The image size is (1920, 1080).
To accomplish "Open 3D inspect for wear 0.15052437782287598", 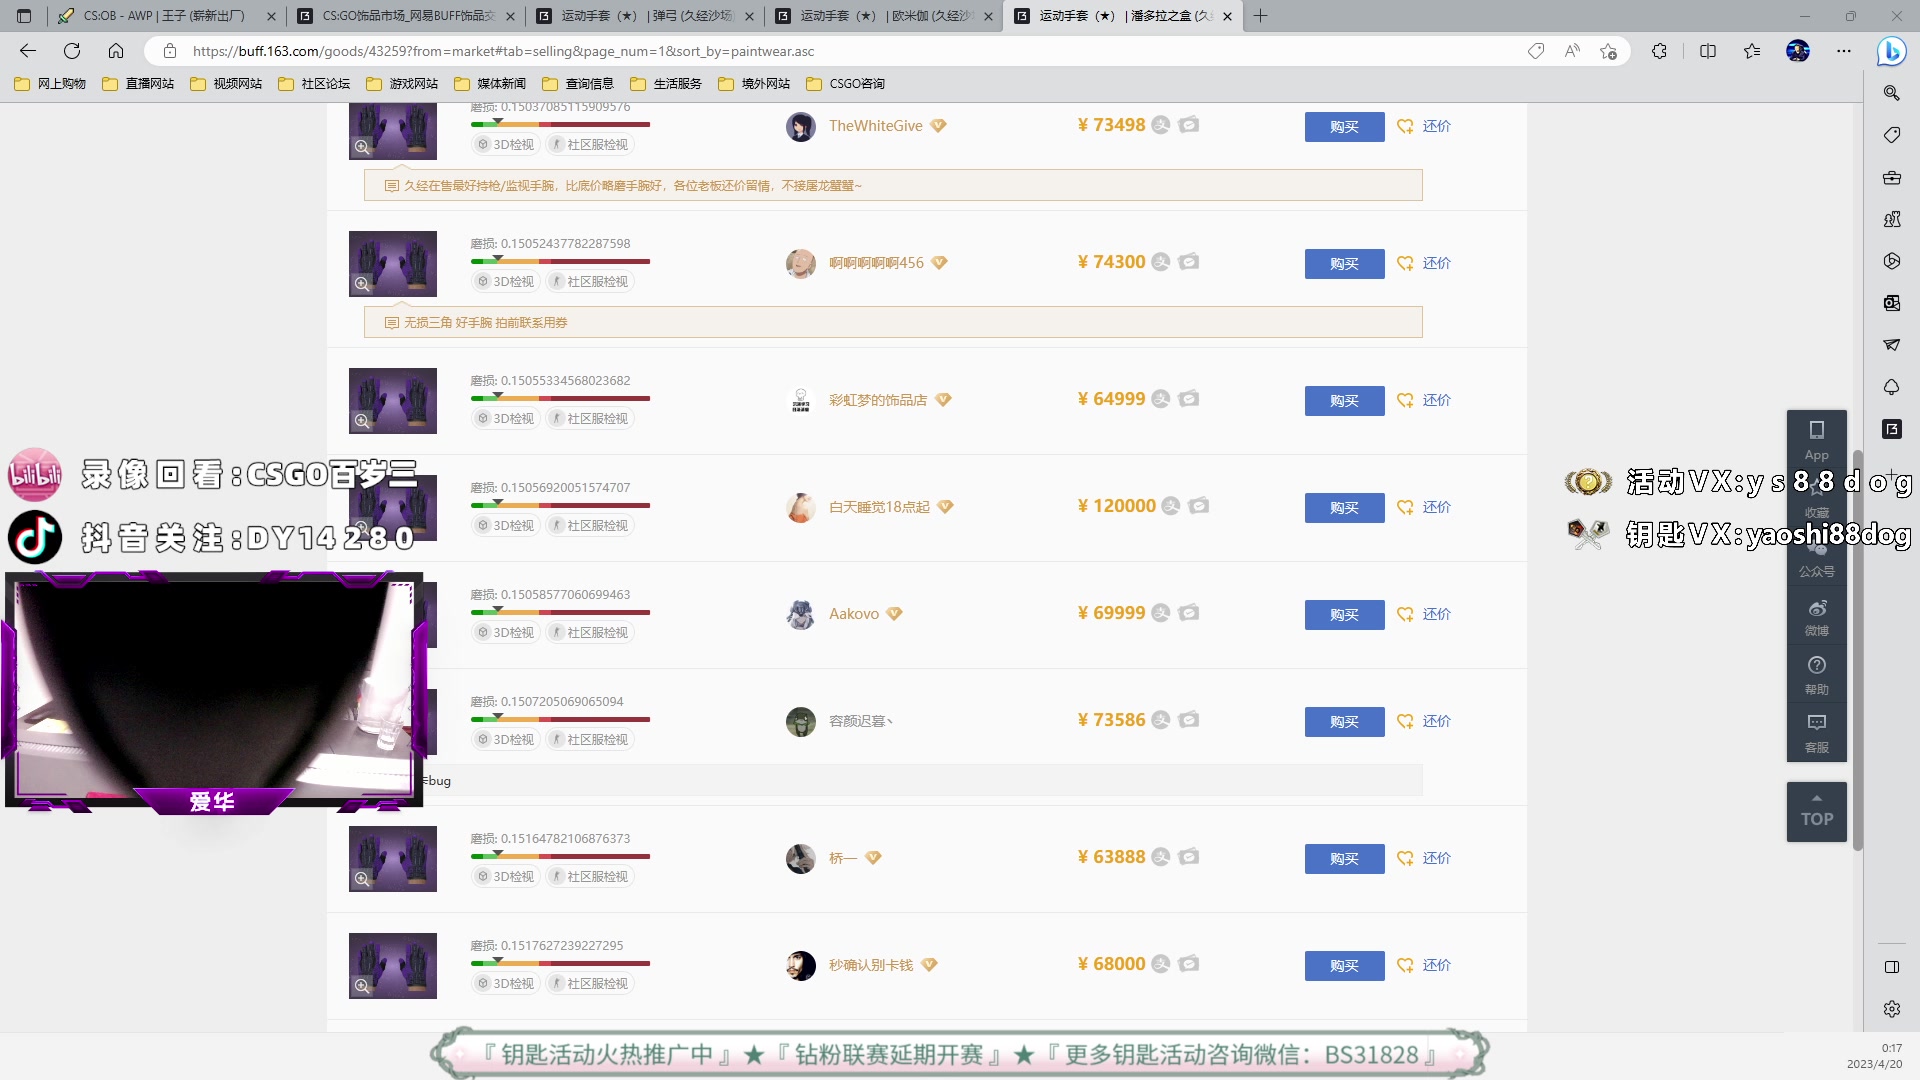I will pyautogui.click(x=505, y=282).
